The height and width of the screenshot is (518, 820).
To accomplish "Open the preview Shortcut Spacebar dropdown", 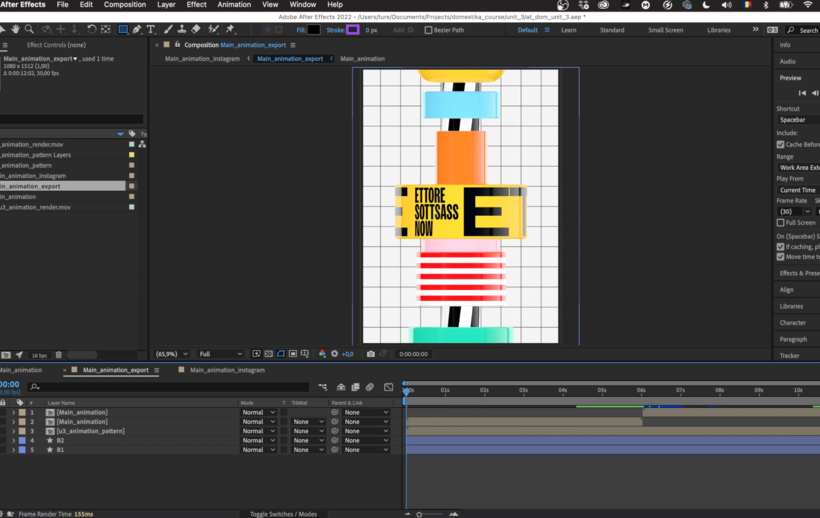I will pos(798,120).
